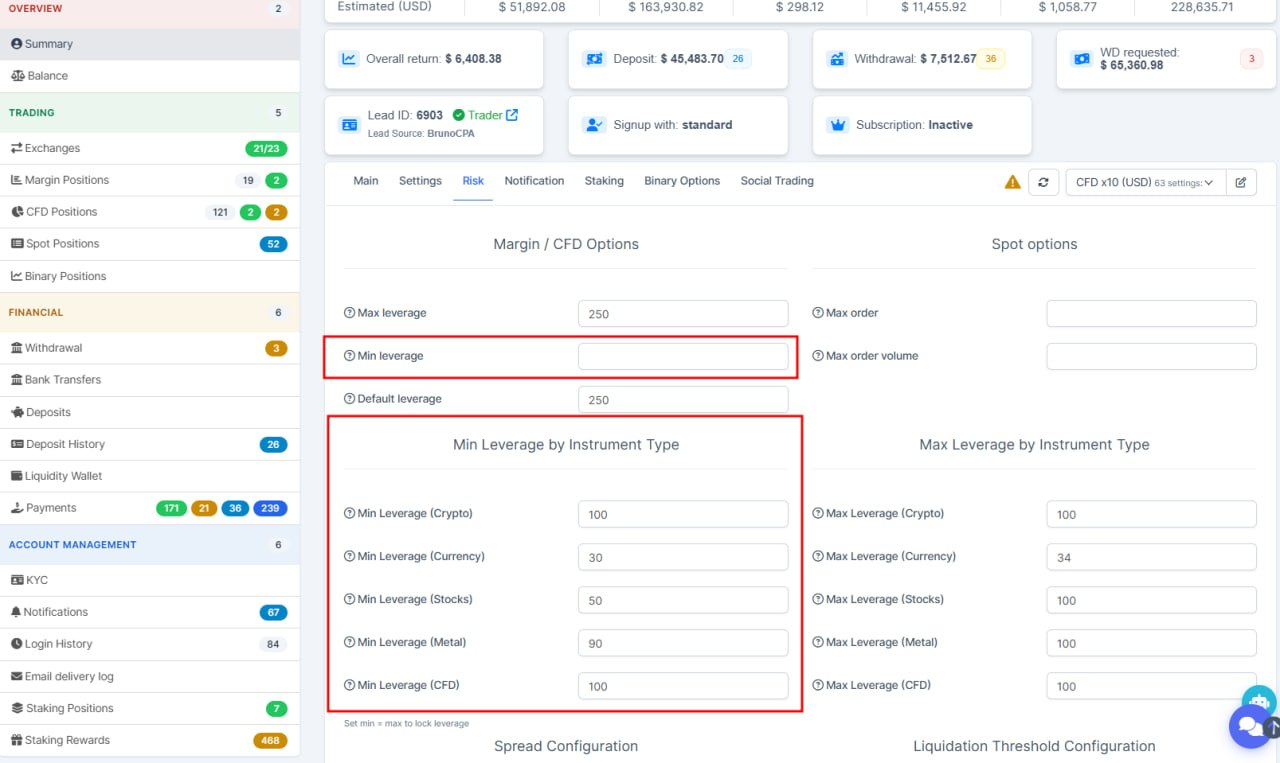
Task: Click the Max Leverage (Metal) field
Action: pos(1151,643)
